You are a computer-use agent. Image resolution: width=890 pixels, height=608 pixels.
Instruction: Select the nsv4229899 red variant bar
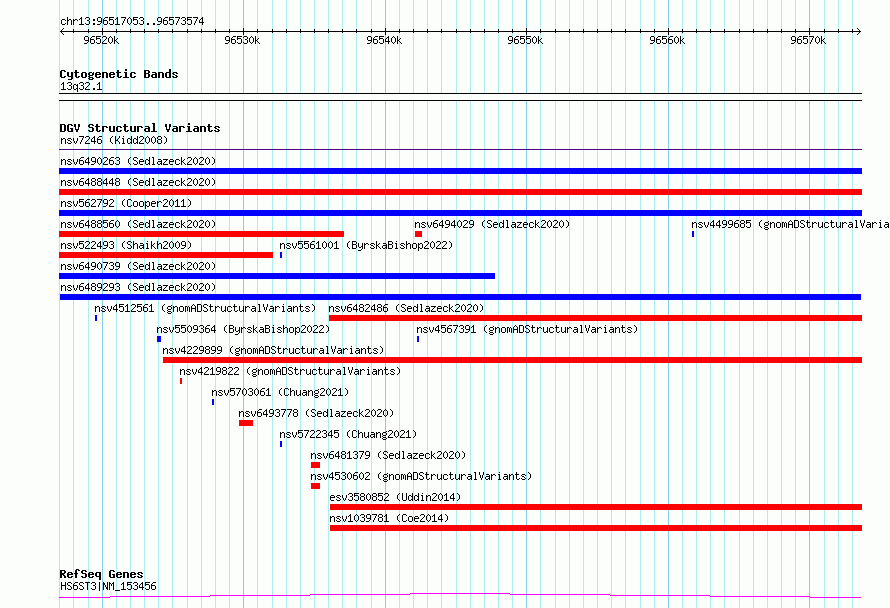(x=513, y=360)
